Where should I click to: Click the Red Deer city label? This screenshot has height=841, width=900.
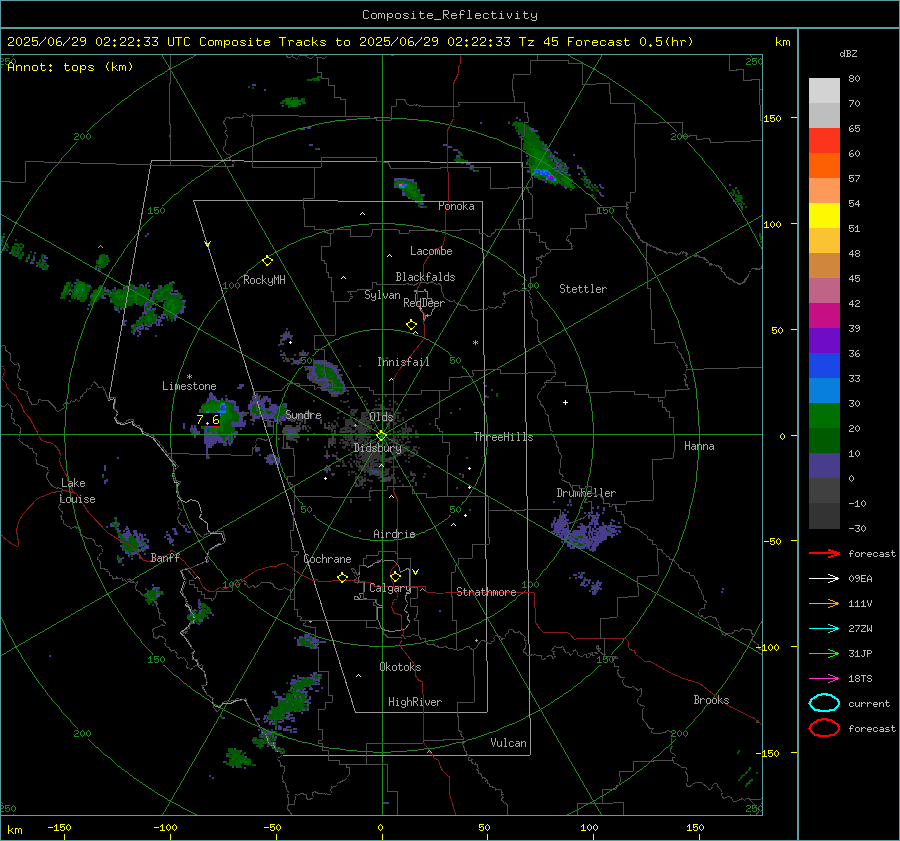click(x=424, y=303)
